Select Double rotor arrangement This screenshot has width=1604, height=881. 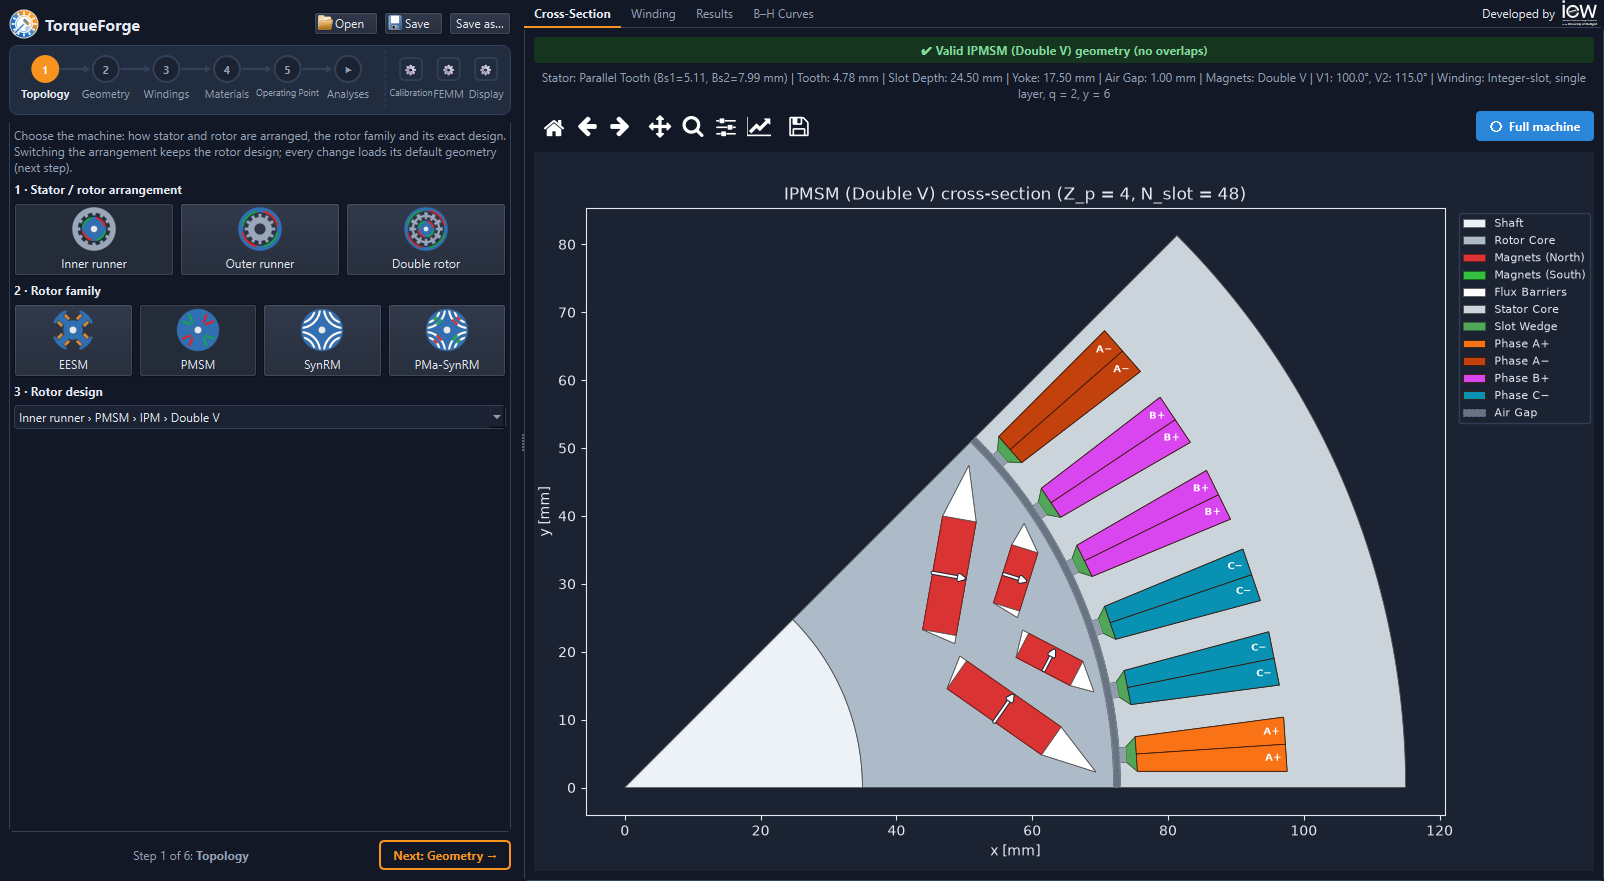click(426, 239)
